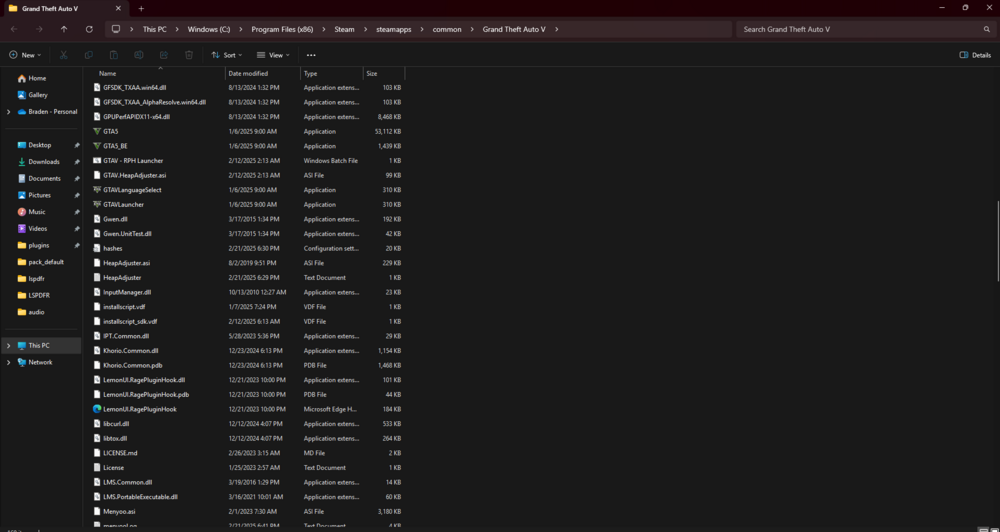This screenshot has height=532, width=1000.
Task: Open the Sort dropdown menu
Action: coord(226,55)
